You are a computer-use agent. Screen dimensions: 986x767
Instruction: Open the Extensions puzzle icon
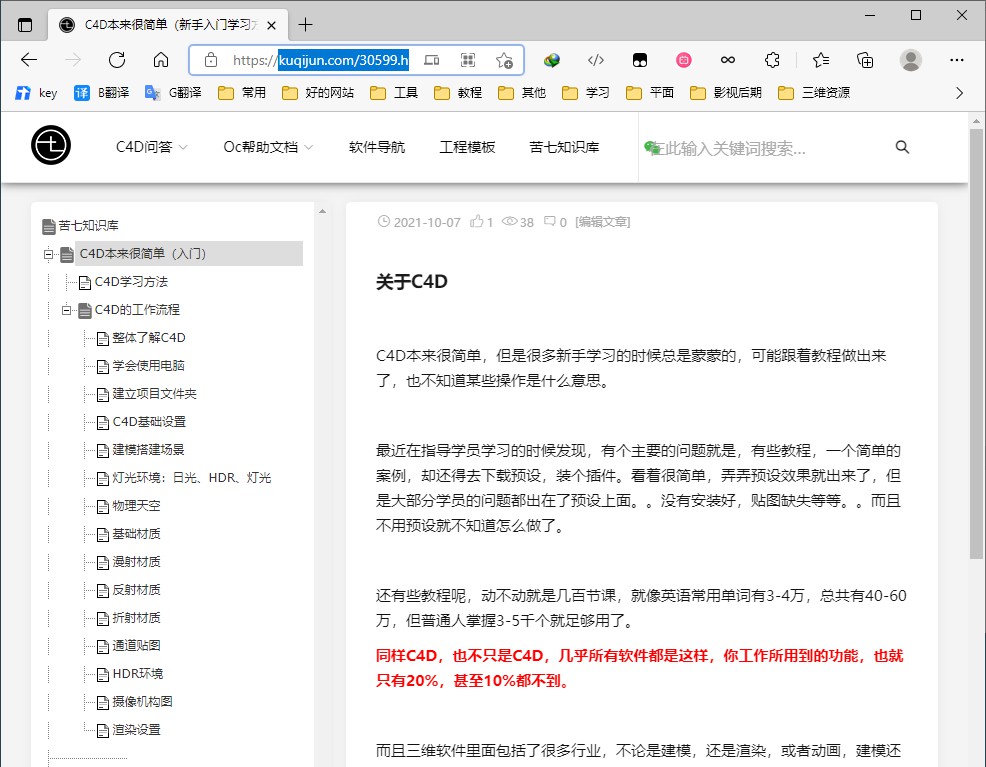[x=772, y=60]
